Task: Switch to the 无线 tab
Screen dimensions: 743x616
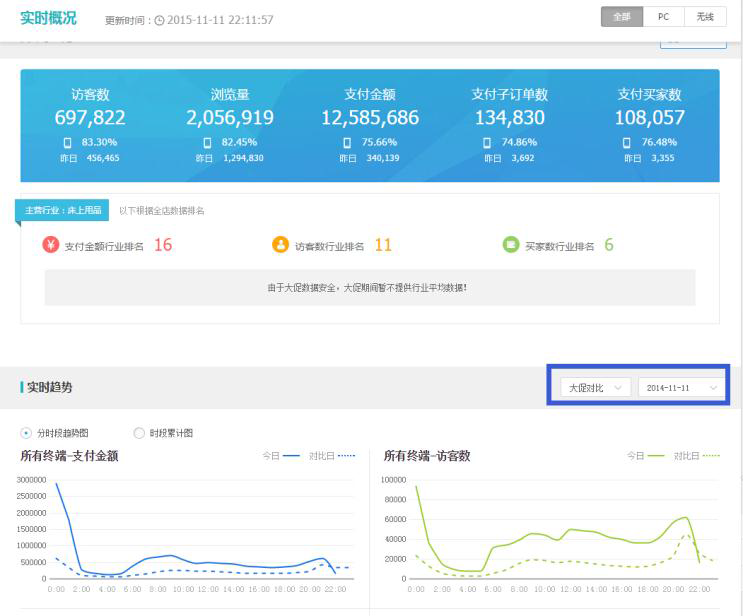Action: 705,17
